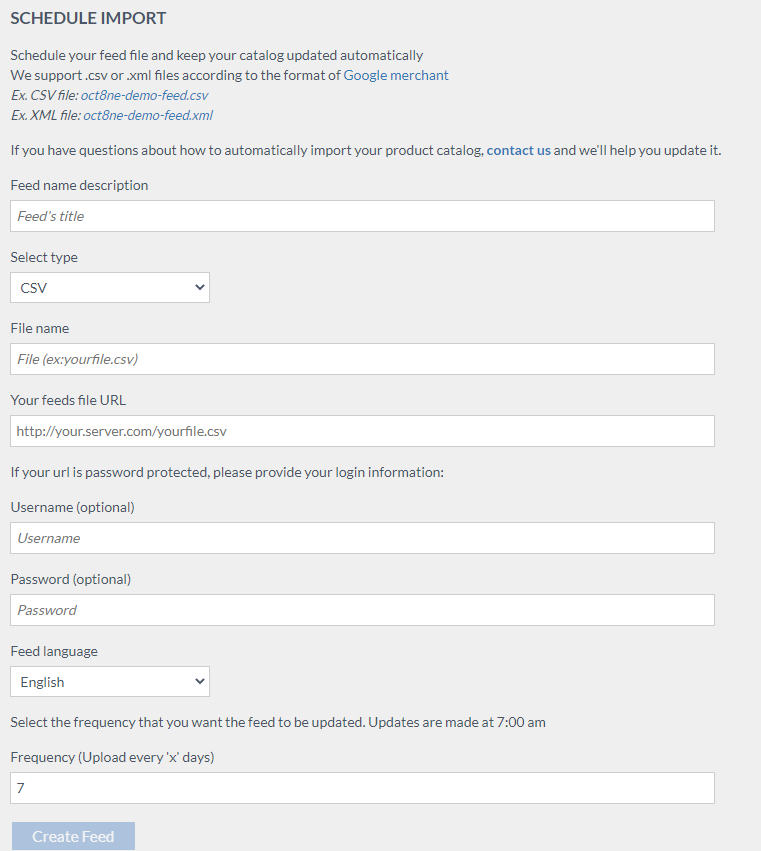Select the feeds file URL input

[362, 431]
